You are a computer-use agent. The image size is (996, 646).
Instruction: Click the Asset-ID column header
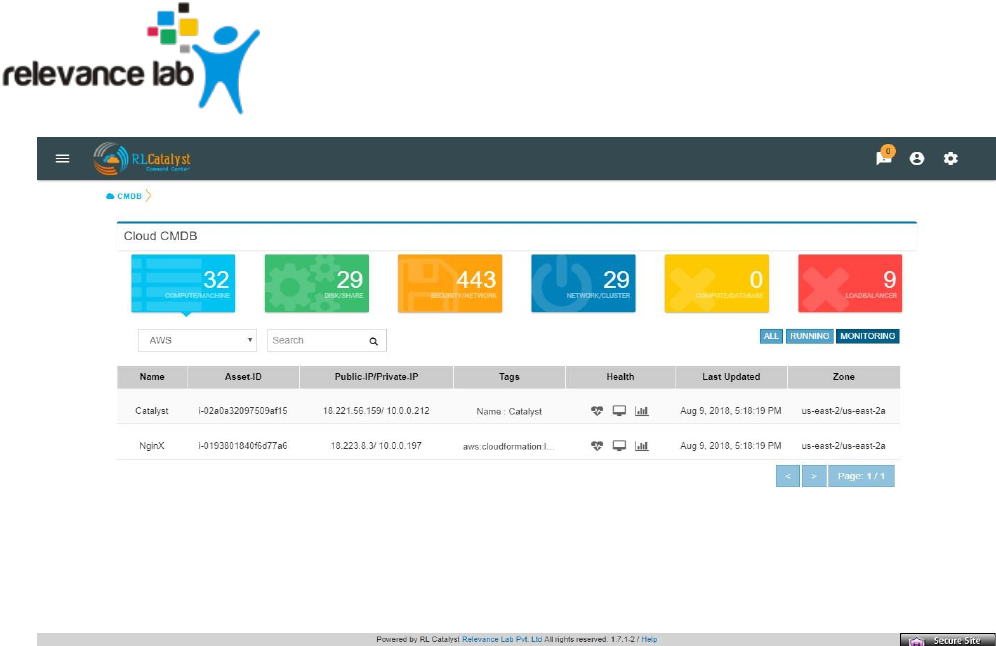243,377
